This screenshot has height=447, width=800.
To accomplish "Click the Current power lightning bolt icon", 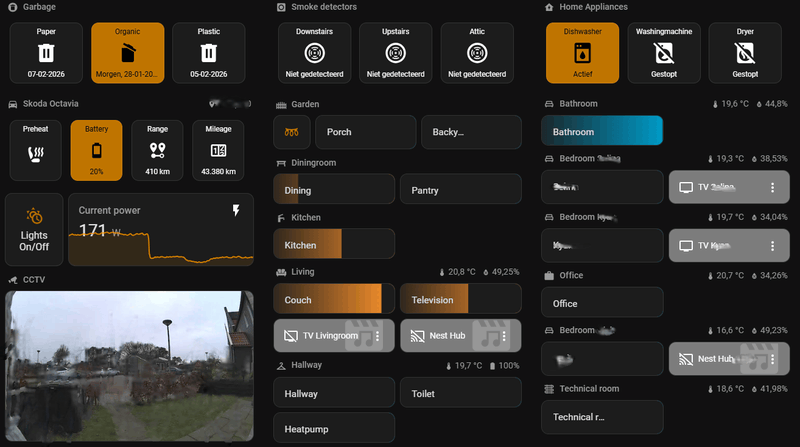I will pyautogui.click(x=236, y=210).
